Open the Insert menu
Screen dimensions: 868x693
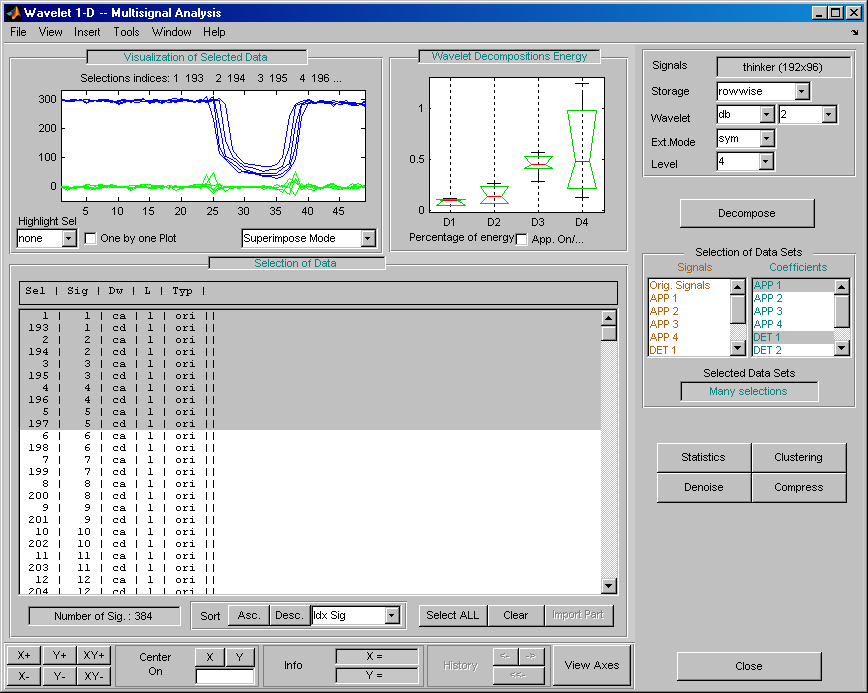(x=87, y=32)
